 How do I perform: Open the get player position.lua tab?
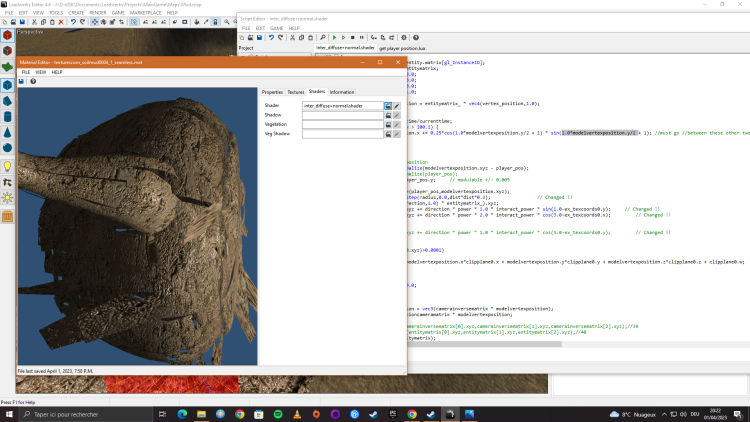pos(401,47)
